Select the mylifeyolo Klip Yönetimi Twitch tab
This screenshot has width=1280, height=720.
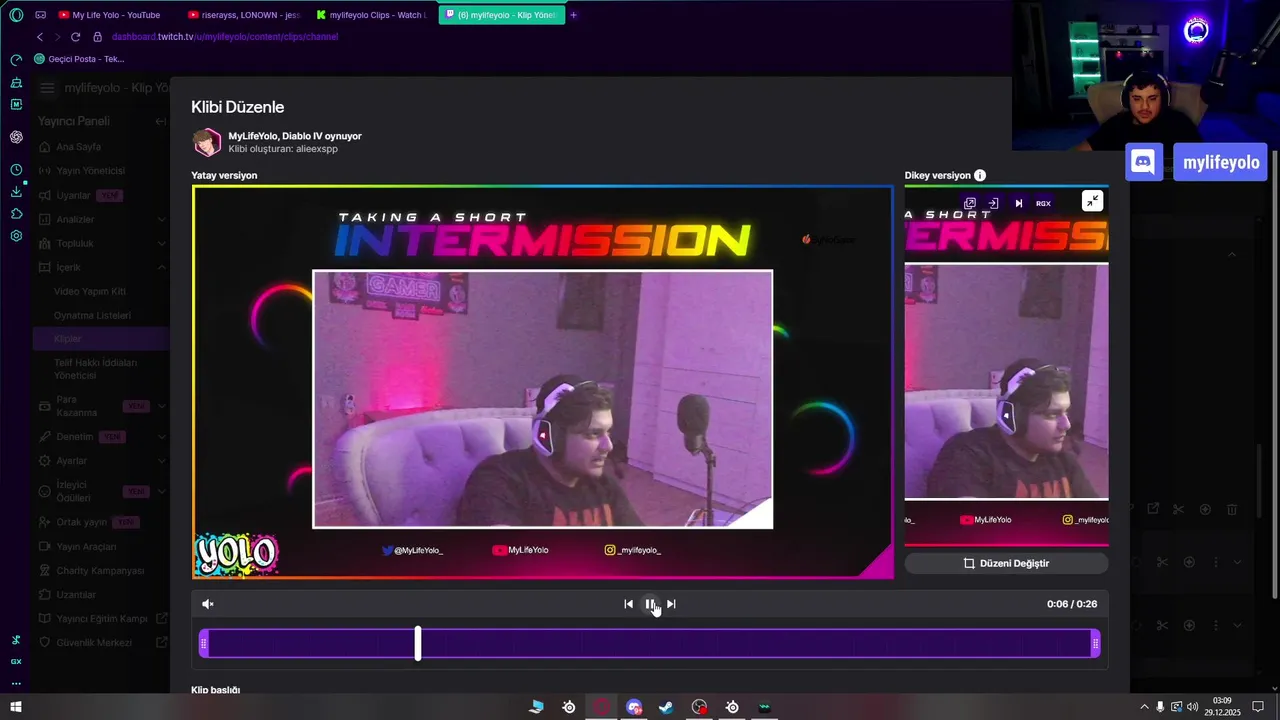click(x=501, y=15)
